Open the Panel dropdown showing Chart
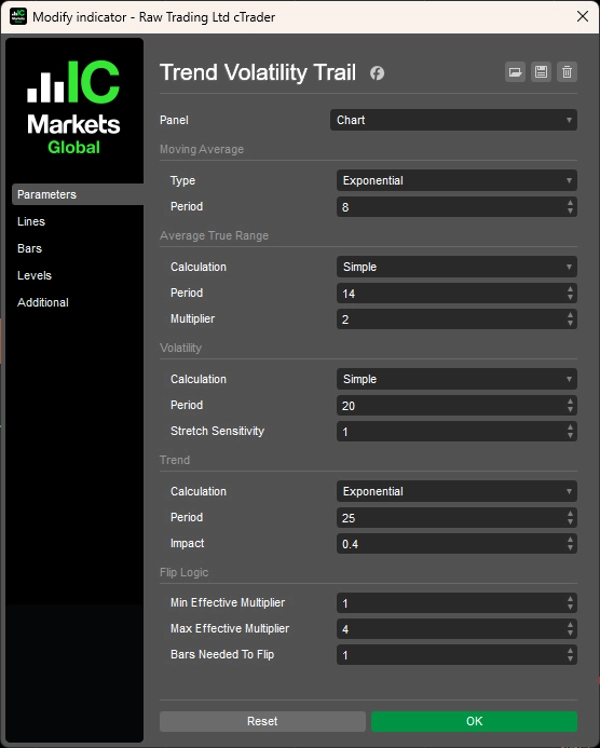 click(453, 120)
